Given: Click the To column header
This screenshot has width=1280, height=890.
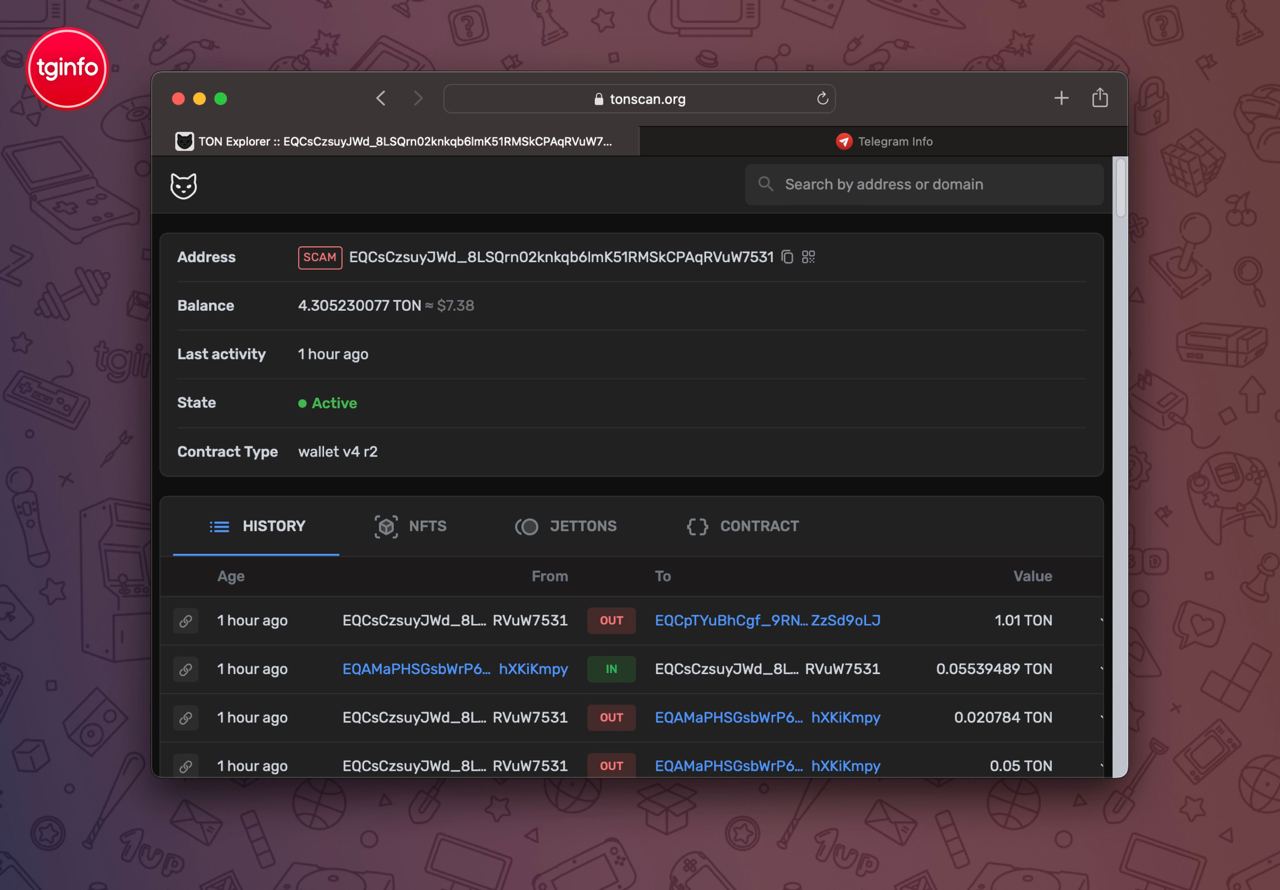Looking at the screenshot, I should pos(663,576).
